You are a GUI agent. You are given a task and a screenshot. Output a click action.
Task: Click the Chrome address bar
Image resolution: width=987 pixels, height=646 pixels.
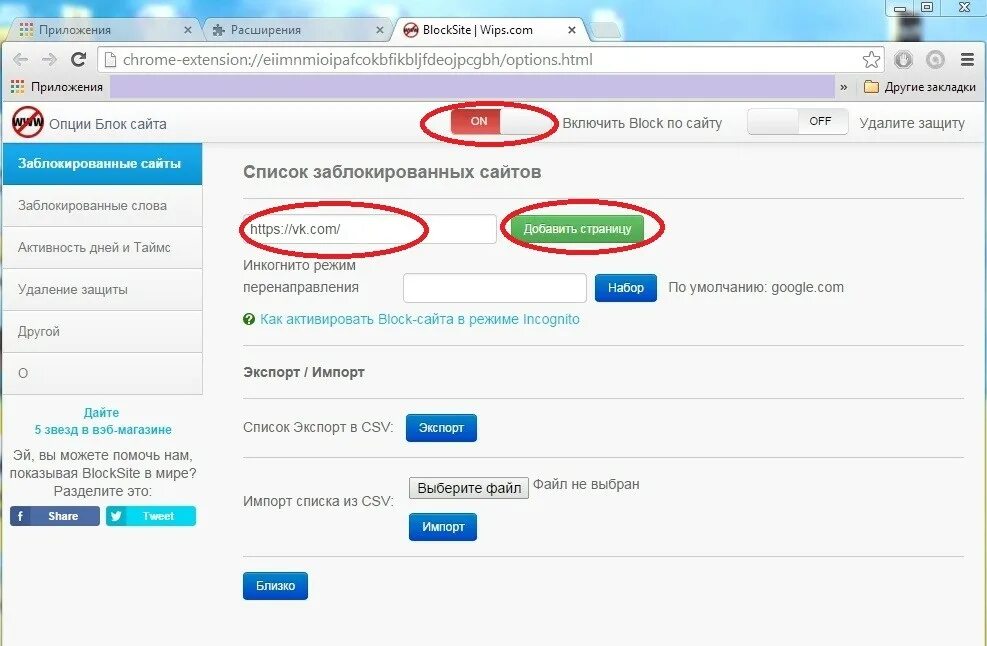click(x=491, y=60)
